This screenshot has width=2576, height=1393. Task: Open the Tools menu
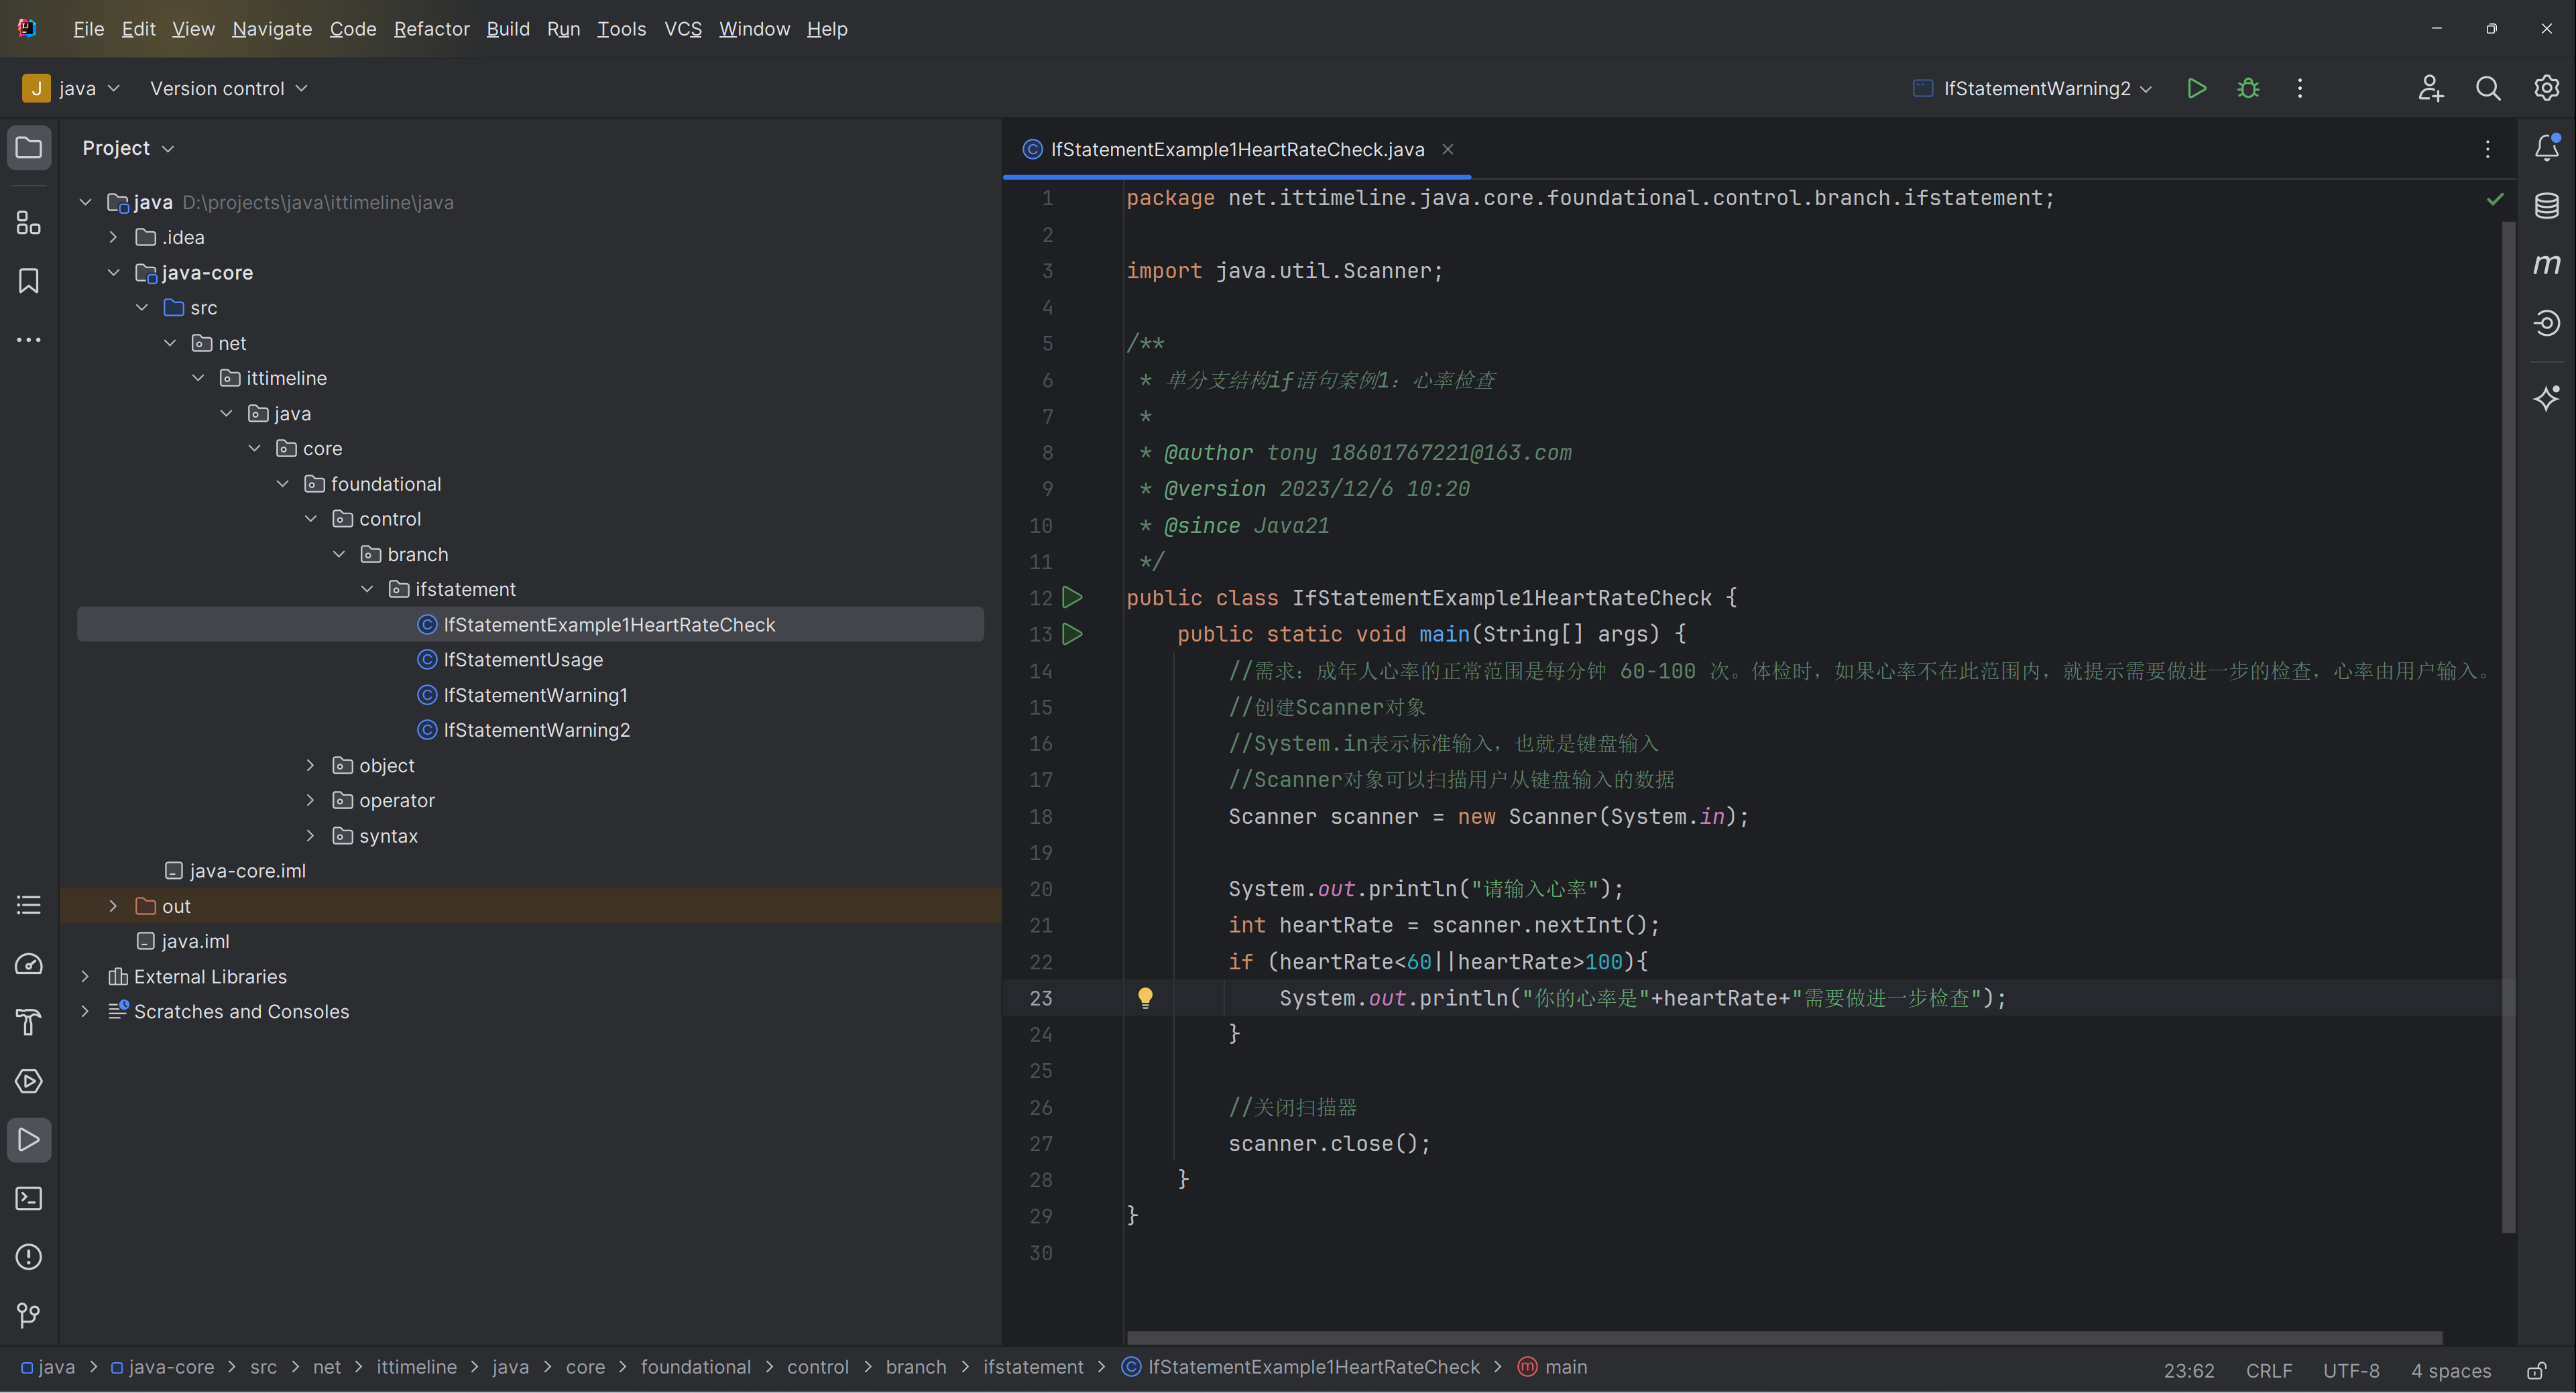621,29
